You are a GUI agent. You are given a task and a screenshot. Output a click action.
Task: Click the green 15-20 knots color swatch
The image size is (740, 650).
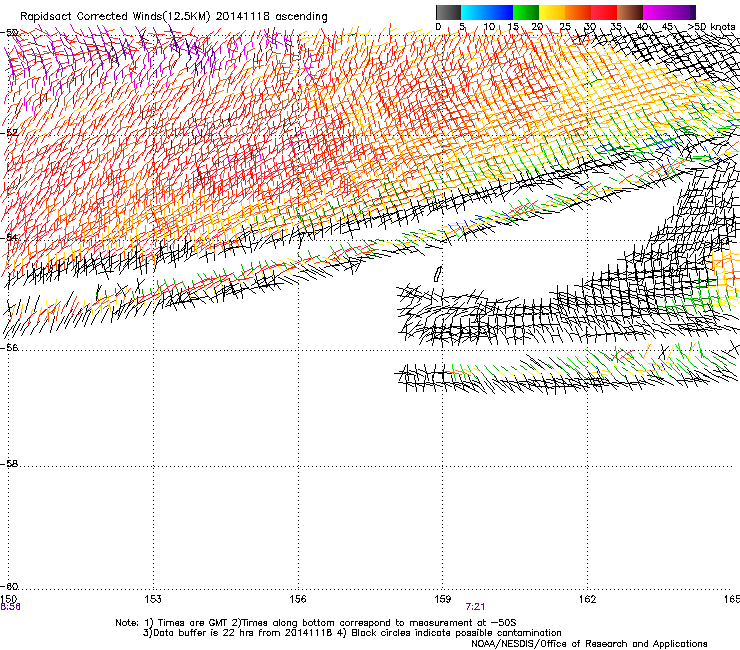point(526,12)
